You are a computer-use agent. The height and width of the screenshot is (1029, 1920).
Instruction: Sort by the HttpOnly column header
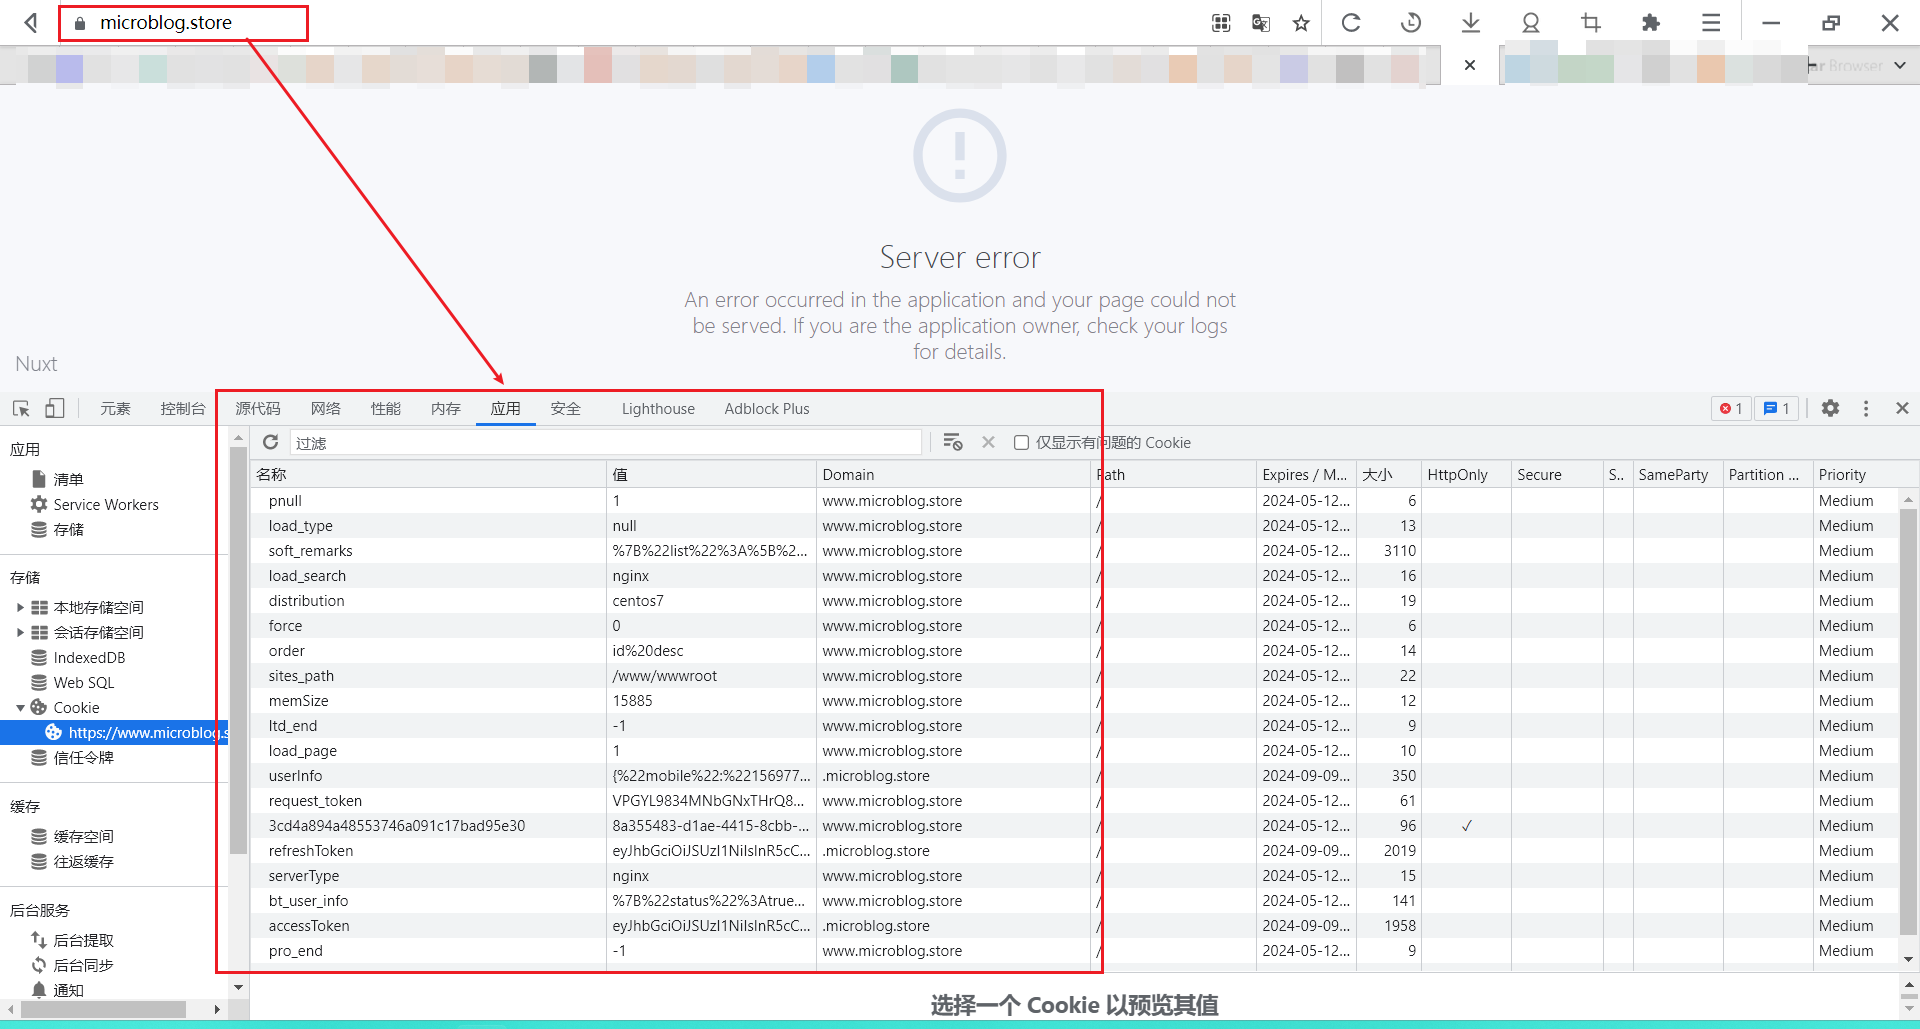point(1466,474)
